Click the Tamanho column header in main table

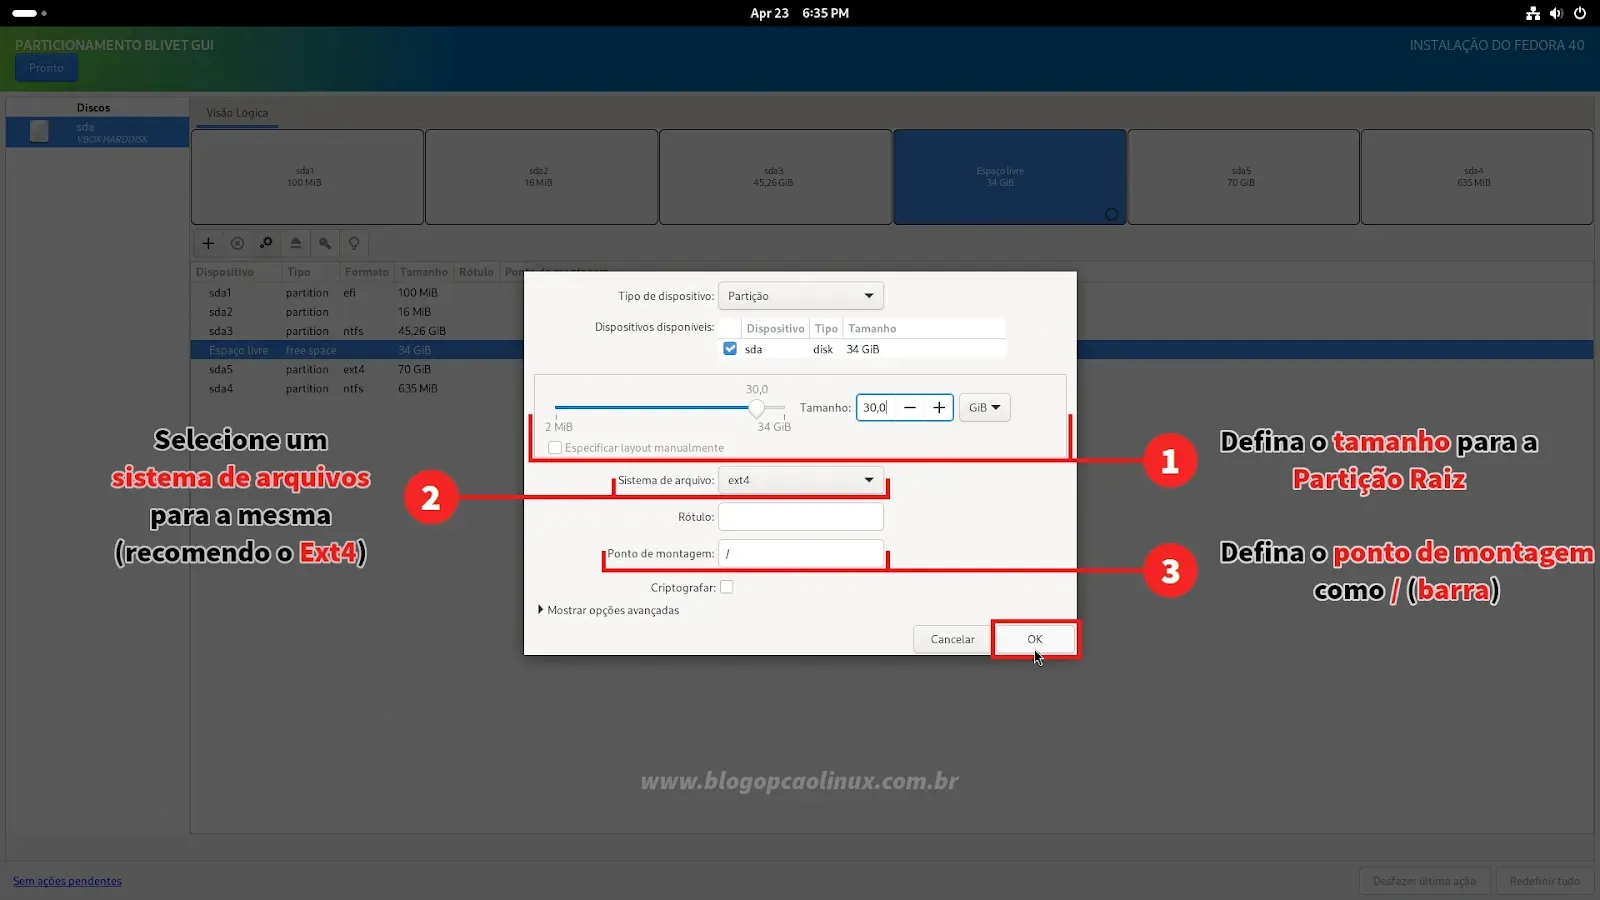click(x=424, y=272)
